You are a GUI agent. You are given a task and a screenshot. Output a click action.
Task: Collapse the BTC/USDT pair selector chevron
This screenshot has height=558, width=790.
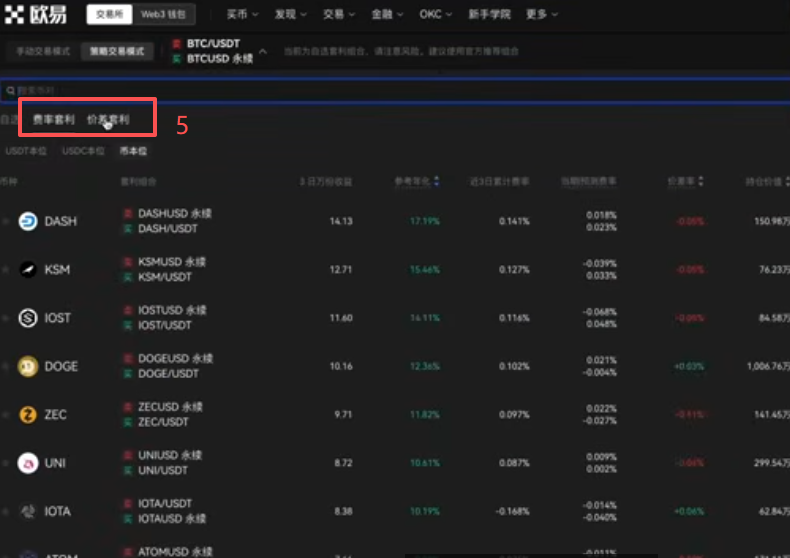[263, 51]
